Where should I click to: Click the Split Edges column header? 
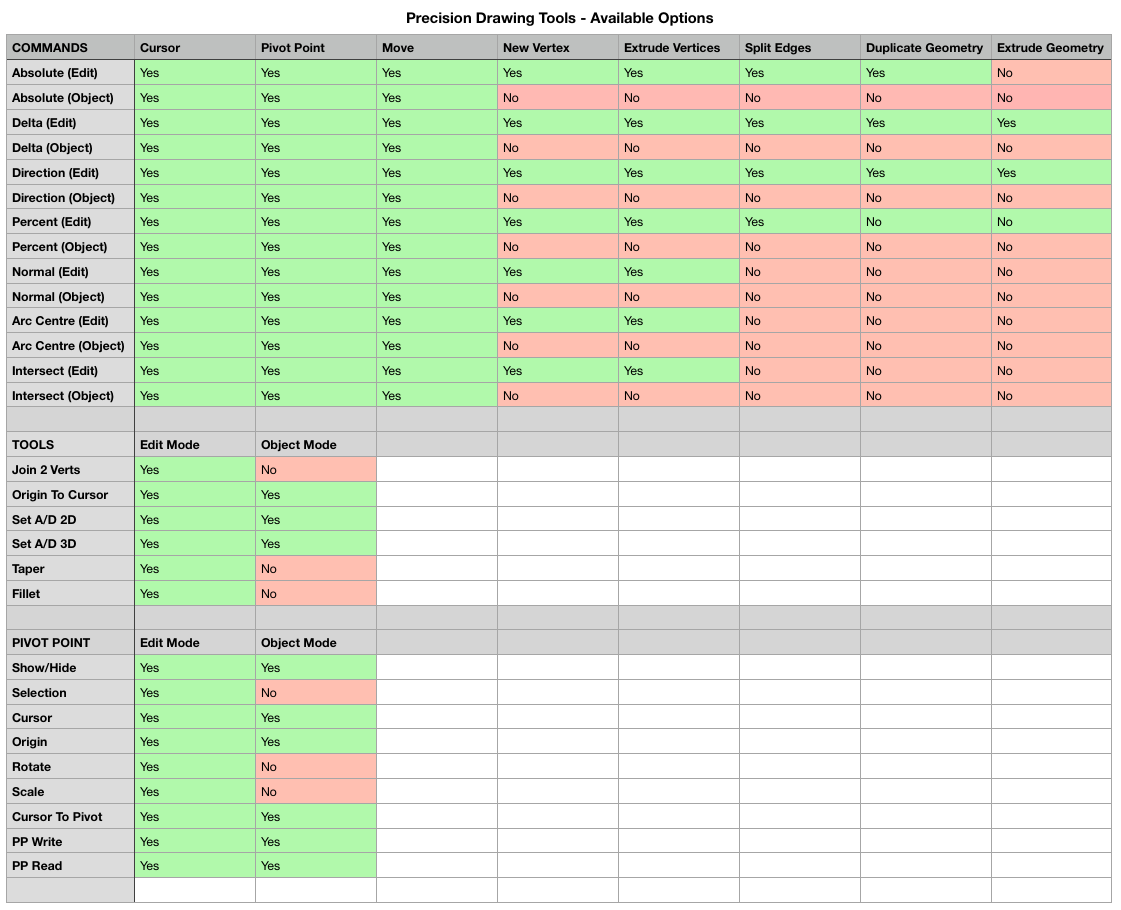799,48
